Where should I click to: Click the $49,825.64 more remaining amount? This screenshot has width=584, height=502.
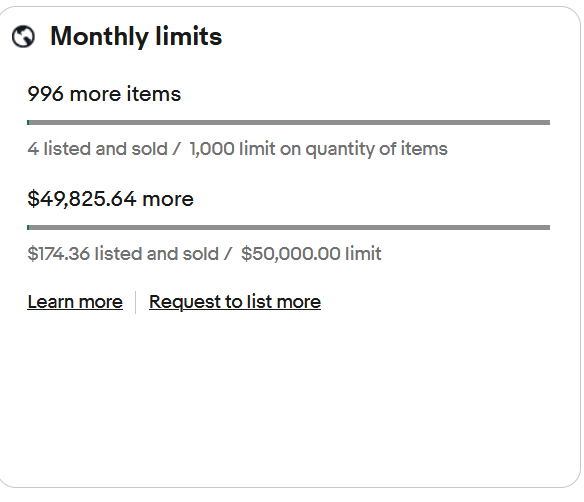pos(110,199)
